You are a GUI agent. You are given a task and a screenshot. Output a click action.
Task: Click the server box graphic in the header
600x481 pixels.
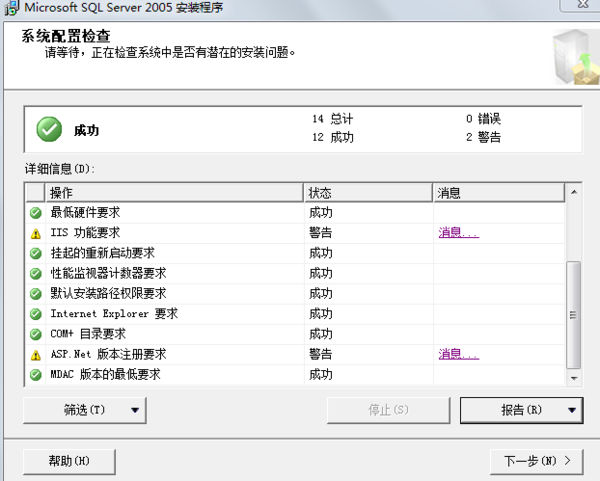[576, 57]
